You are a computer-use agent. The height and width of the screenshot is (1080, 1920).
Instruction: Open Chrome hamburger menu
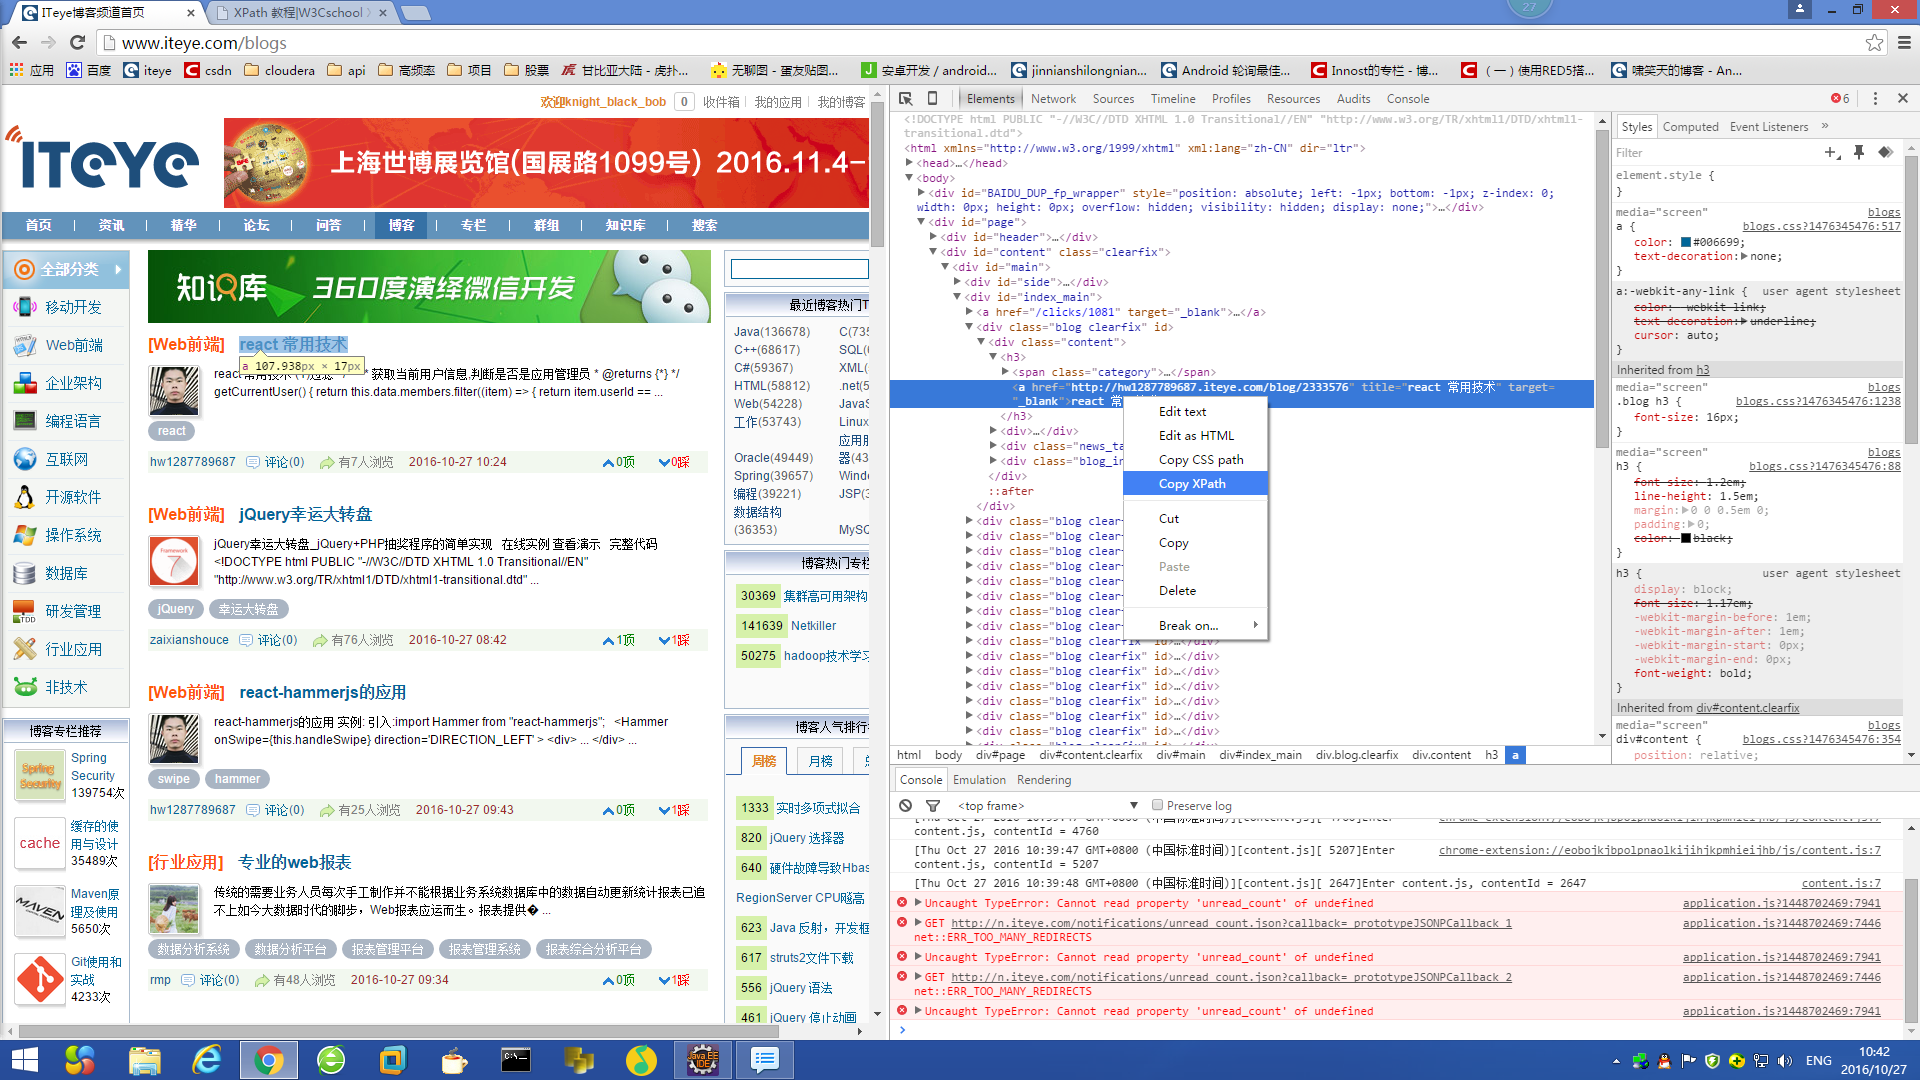[x=1904, y=42]
